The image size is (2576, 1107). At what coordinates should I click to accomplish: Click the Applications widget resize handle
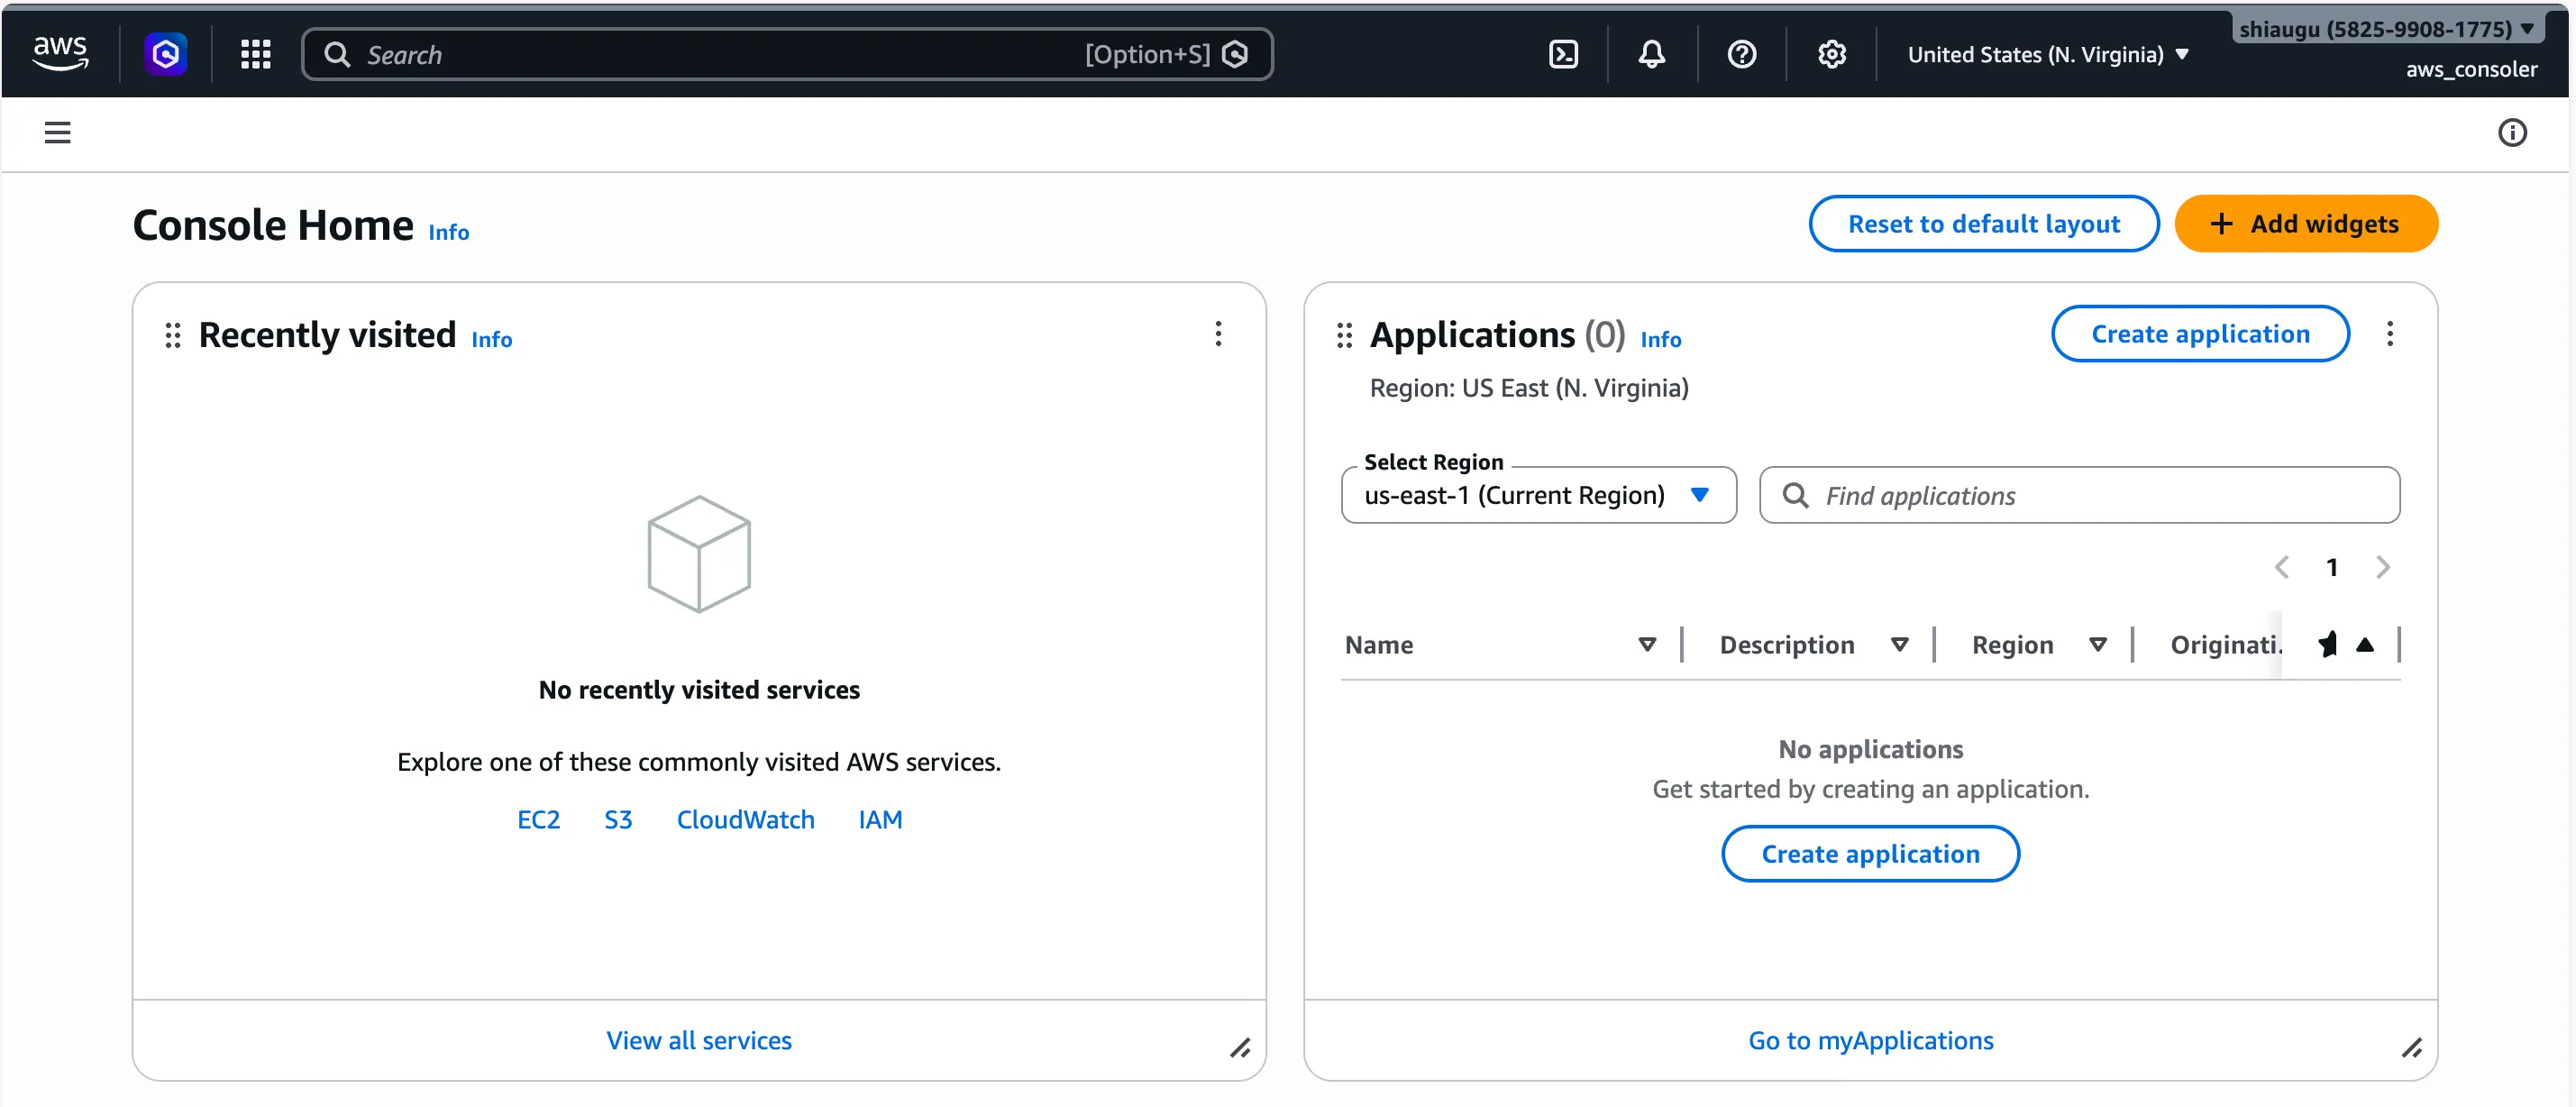click(2412, 1048)
